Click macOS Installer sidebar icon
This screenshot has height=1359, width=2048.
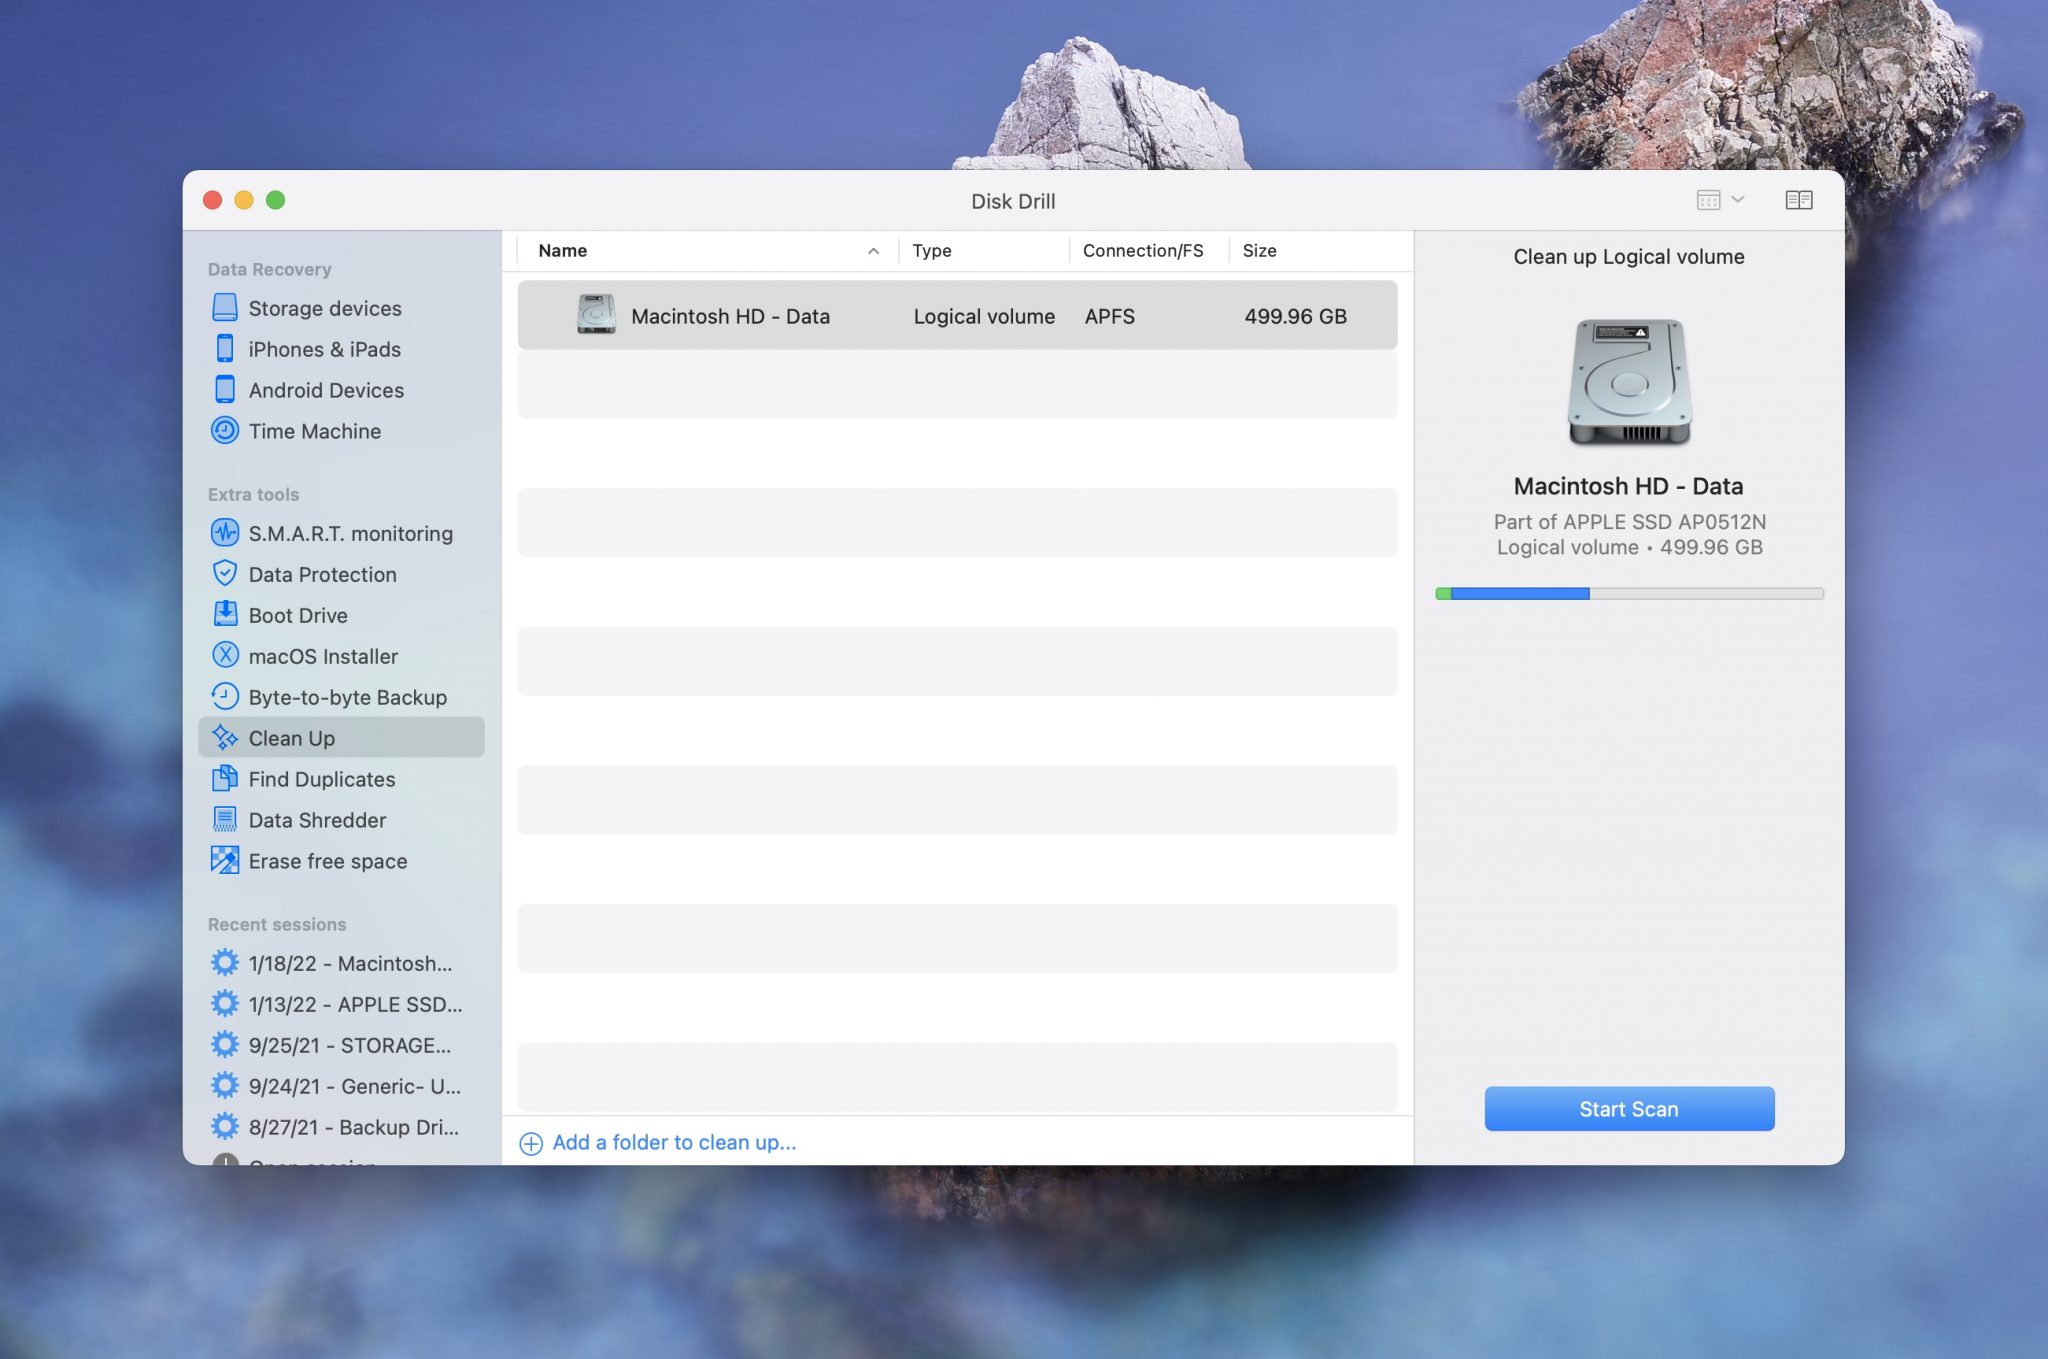223,655
